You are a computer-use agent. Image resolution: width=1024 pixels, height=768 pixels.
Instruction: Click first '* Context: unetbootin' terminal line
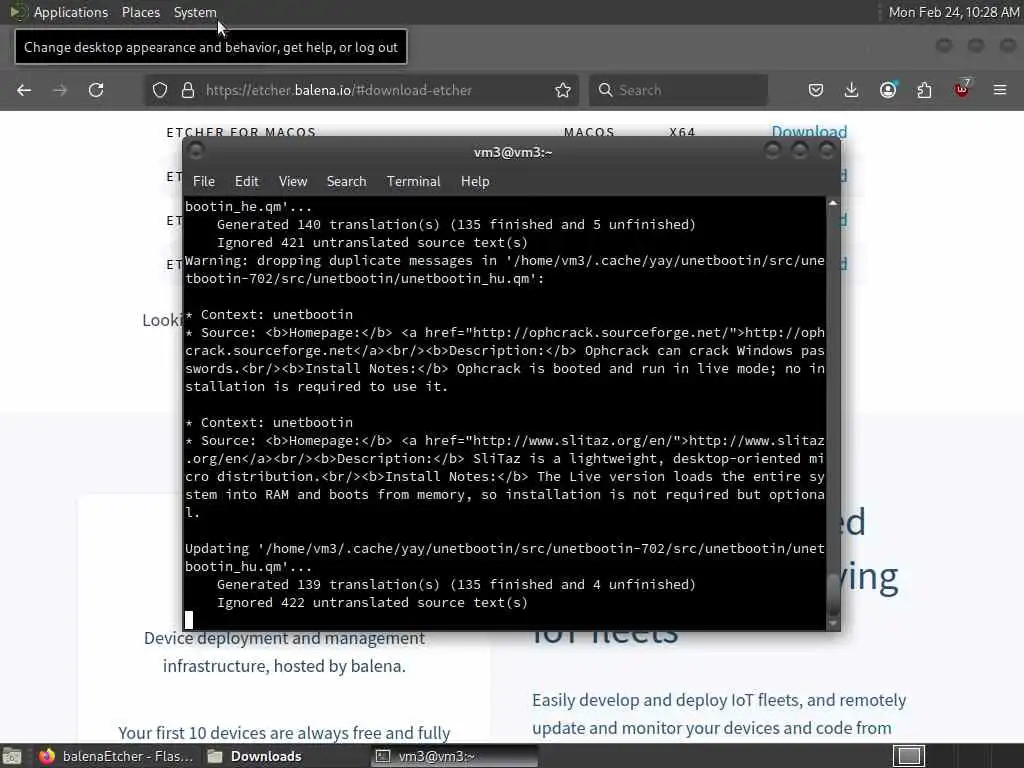pos(269,315)
